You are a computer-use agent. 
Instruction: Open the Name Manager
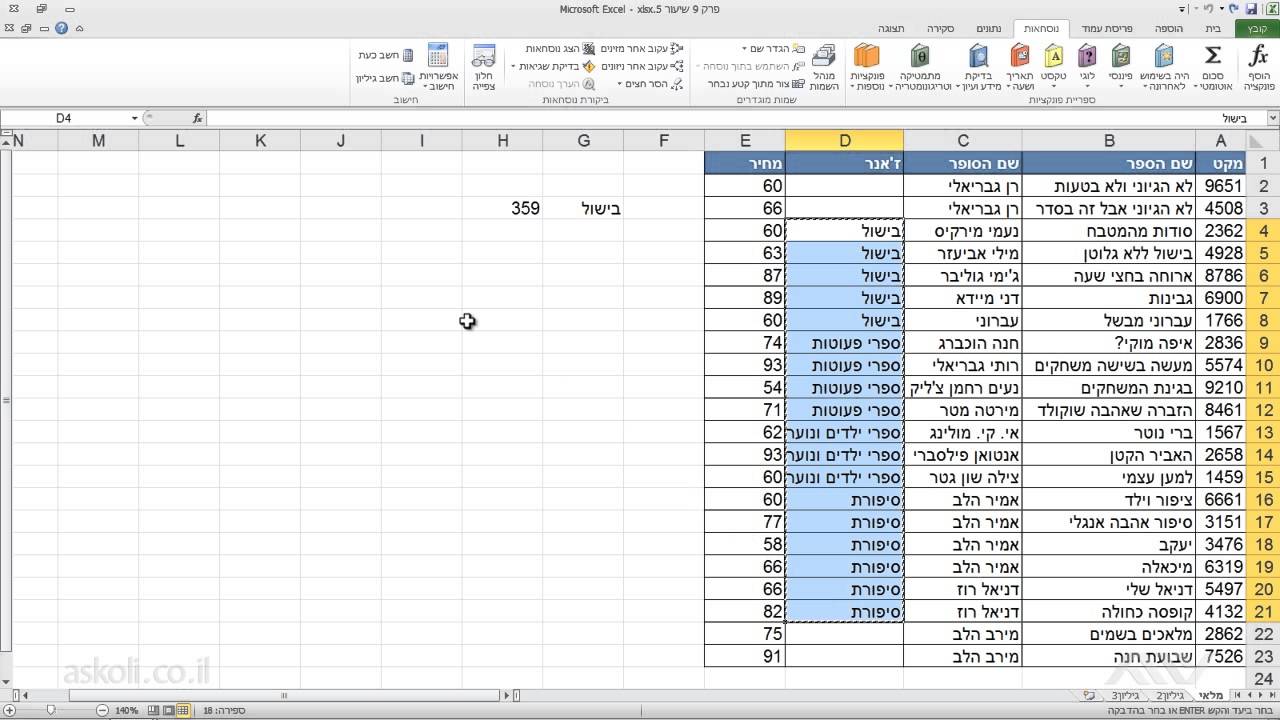coord(823,68)
